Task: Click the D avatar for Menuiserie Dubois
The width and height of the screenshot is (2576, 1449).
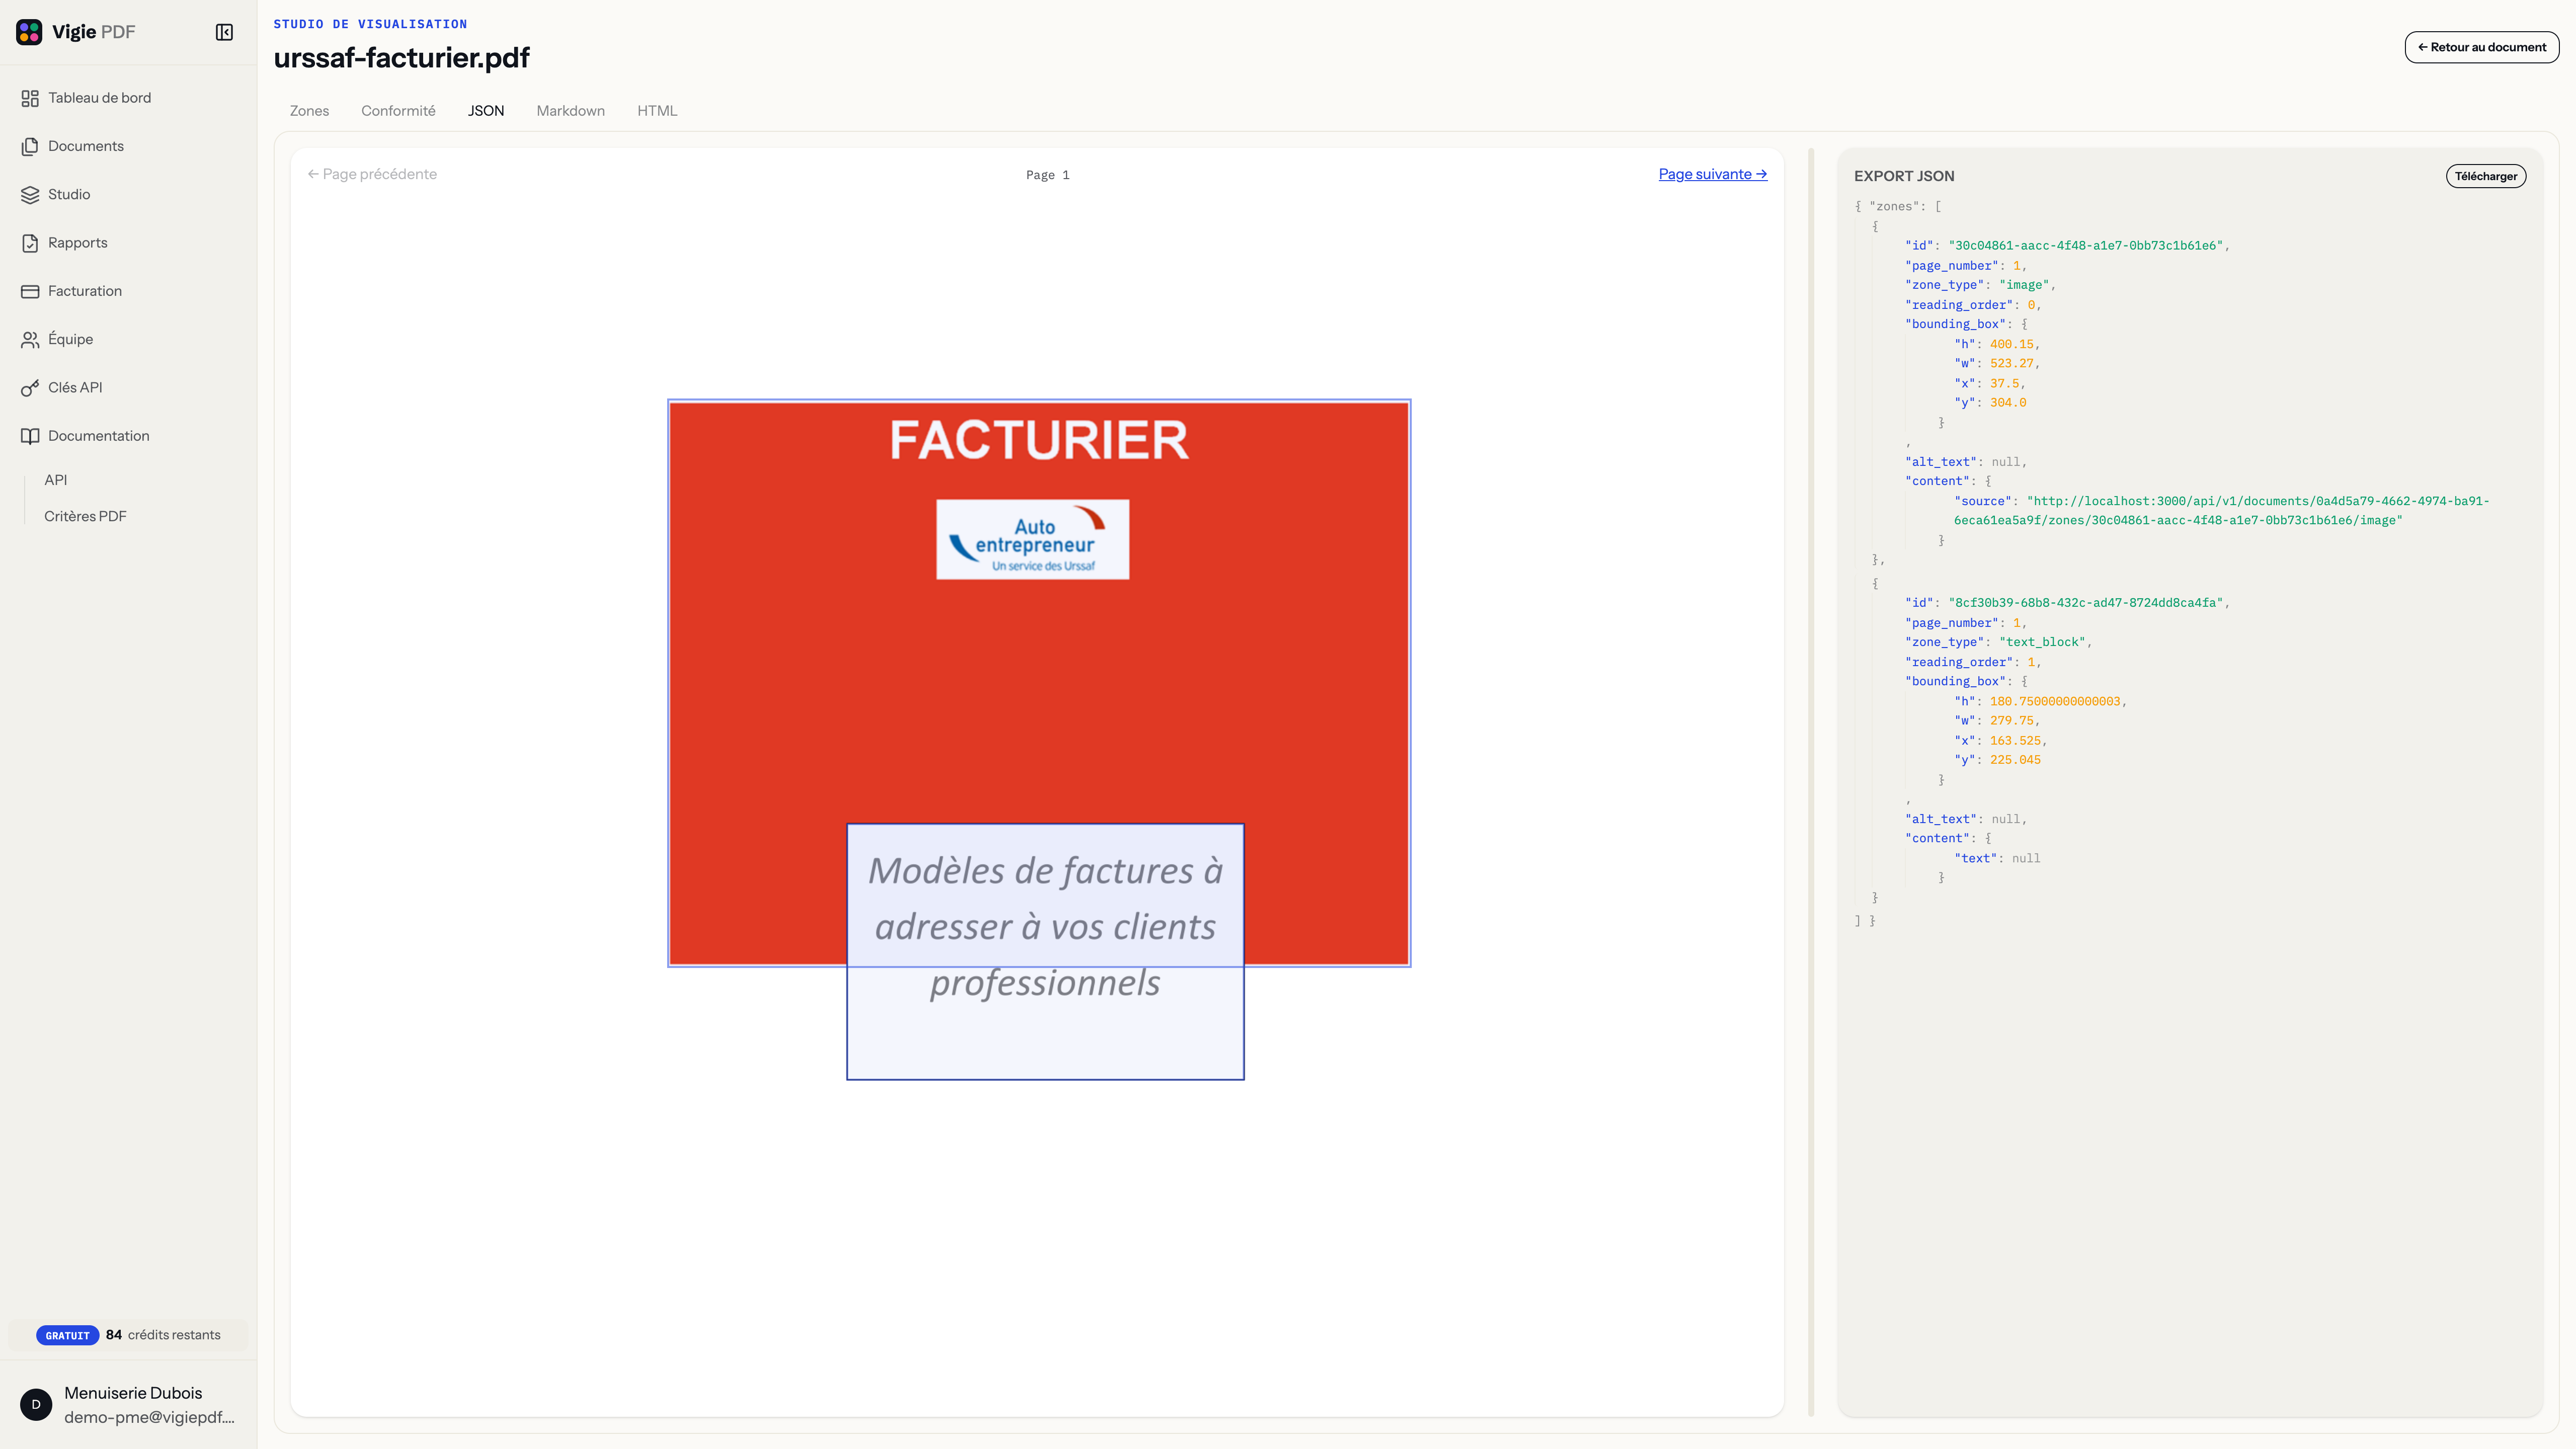Action: pos(36,1404)
